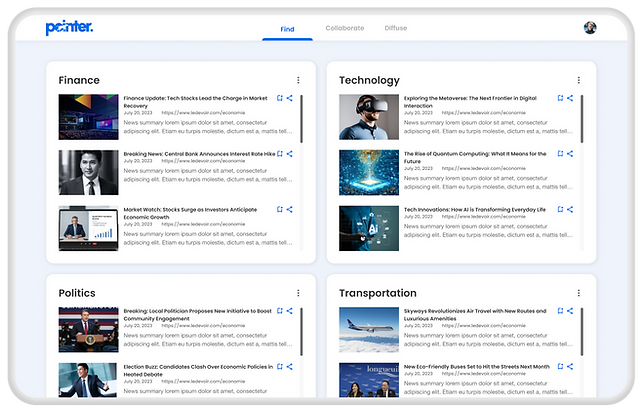Click the Finance section heading

(79, 80)
